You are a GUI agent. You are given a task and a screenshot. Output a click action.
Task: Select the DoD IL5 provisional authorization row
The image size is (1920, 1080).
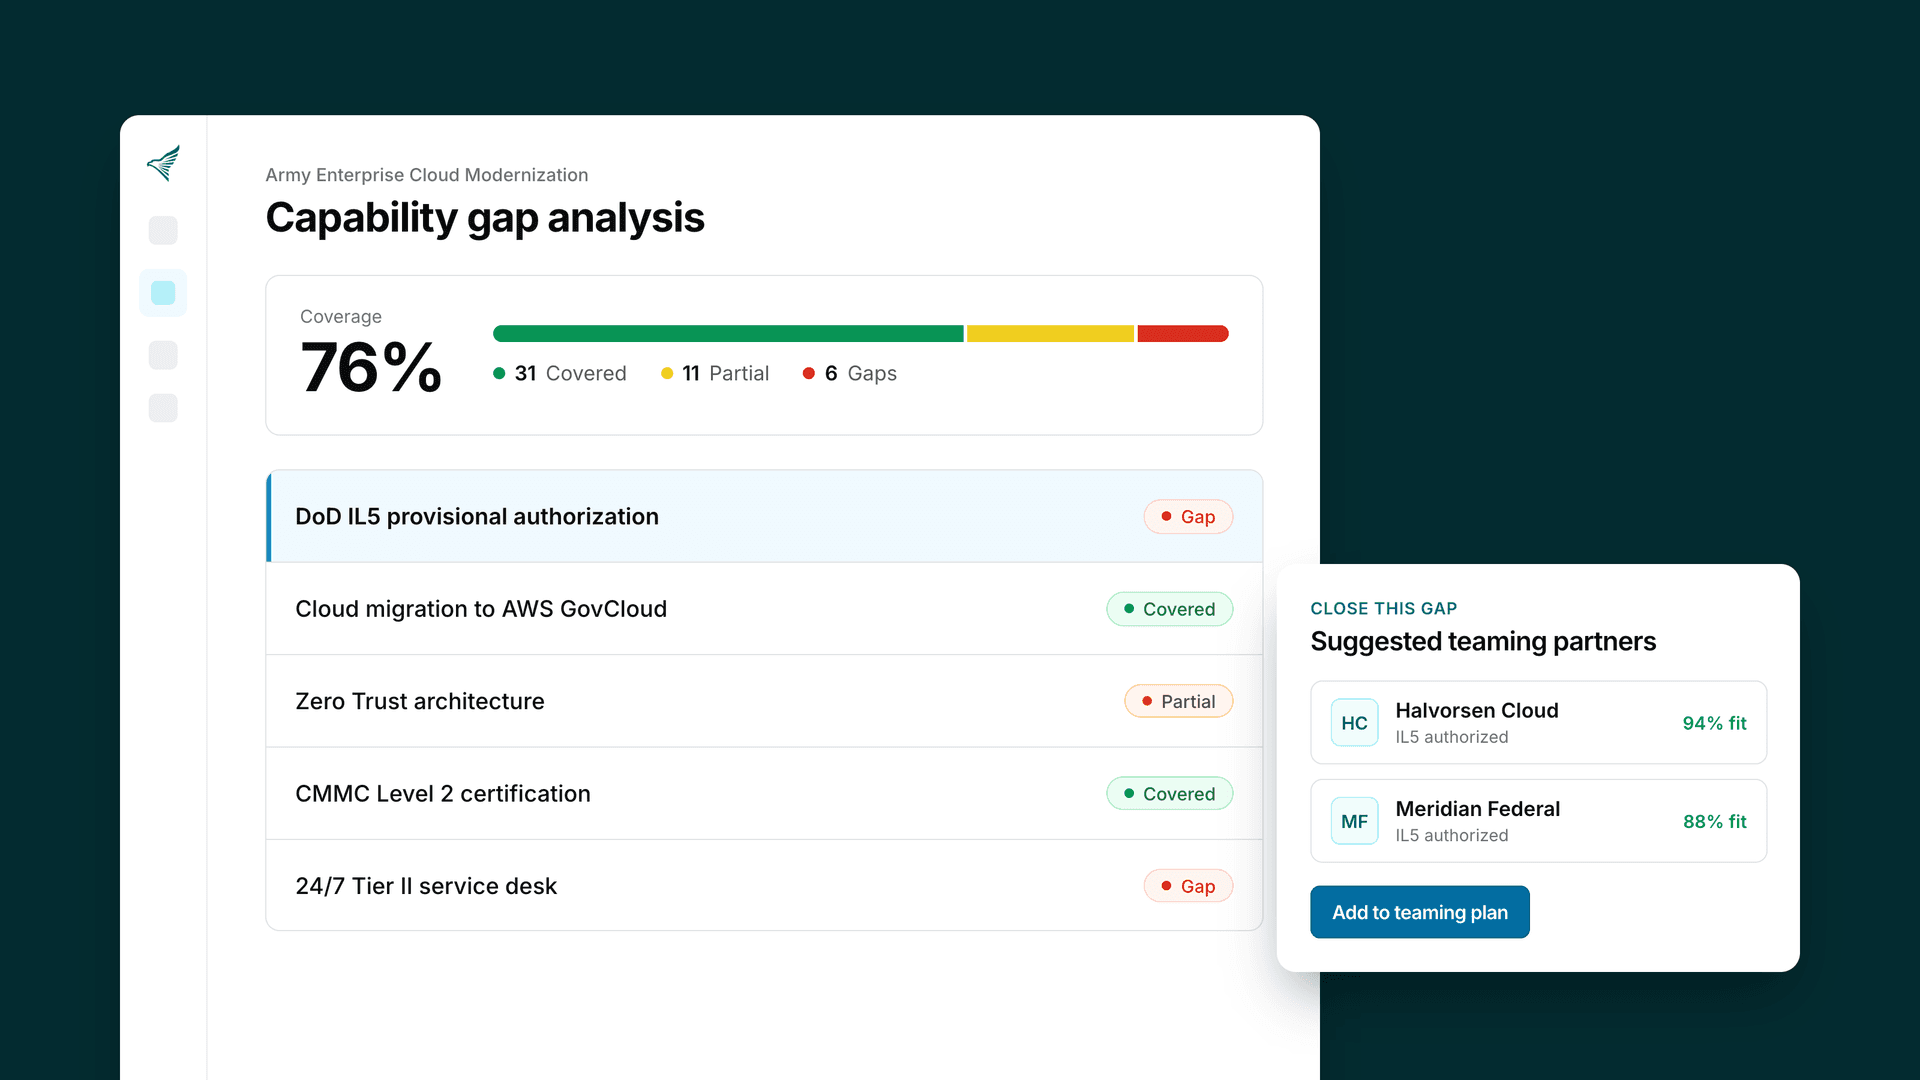765,516
